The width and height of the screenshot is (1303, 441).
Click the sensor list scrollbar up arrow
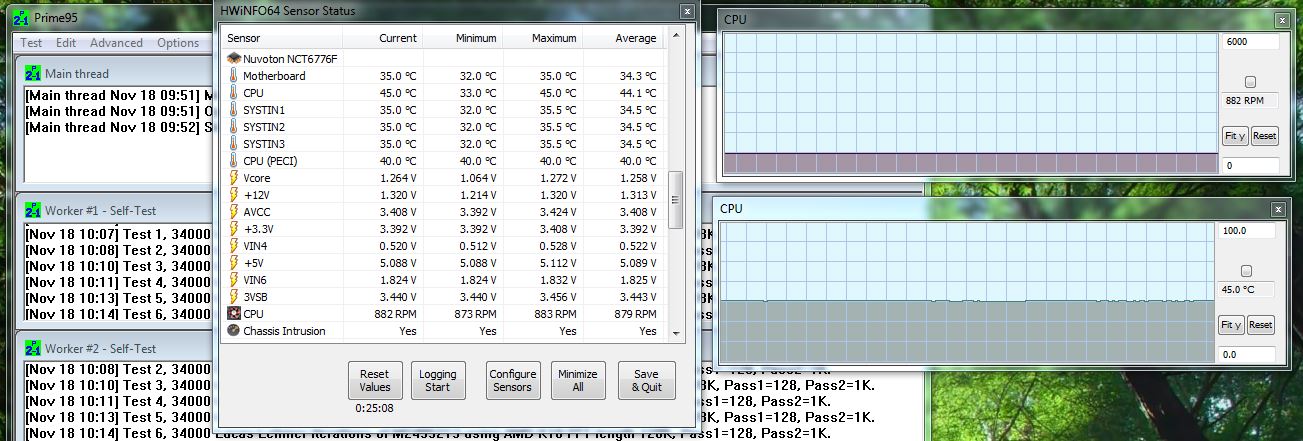675,37
